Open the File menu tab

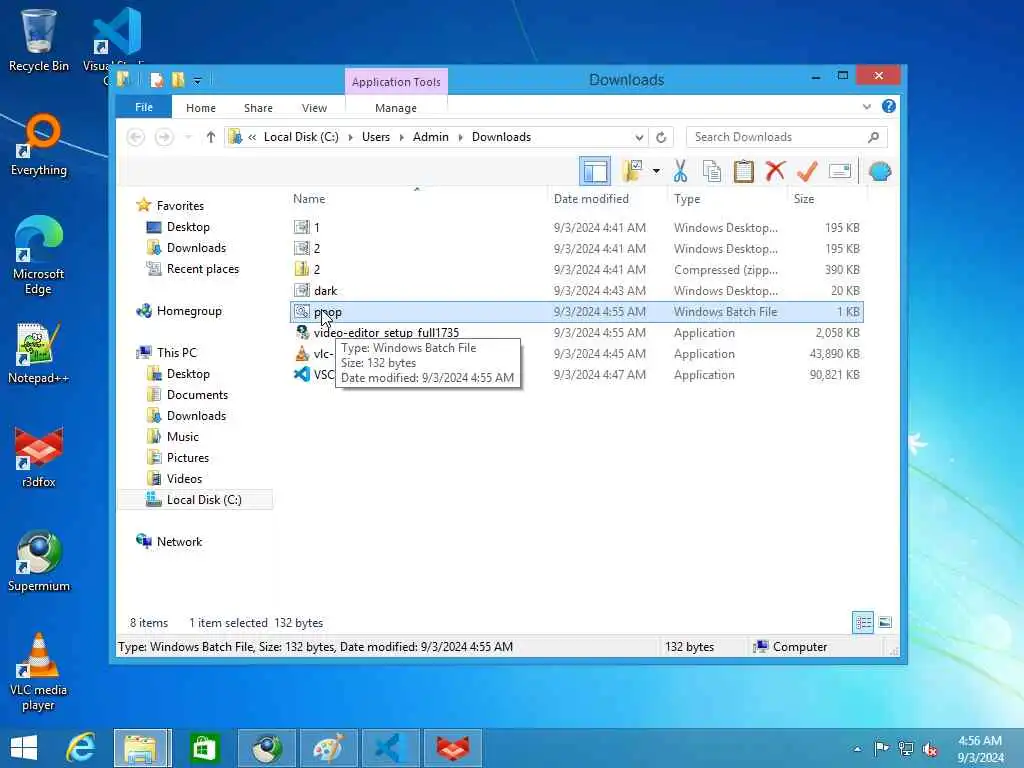coord(144,107)
